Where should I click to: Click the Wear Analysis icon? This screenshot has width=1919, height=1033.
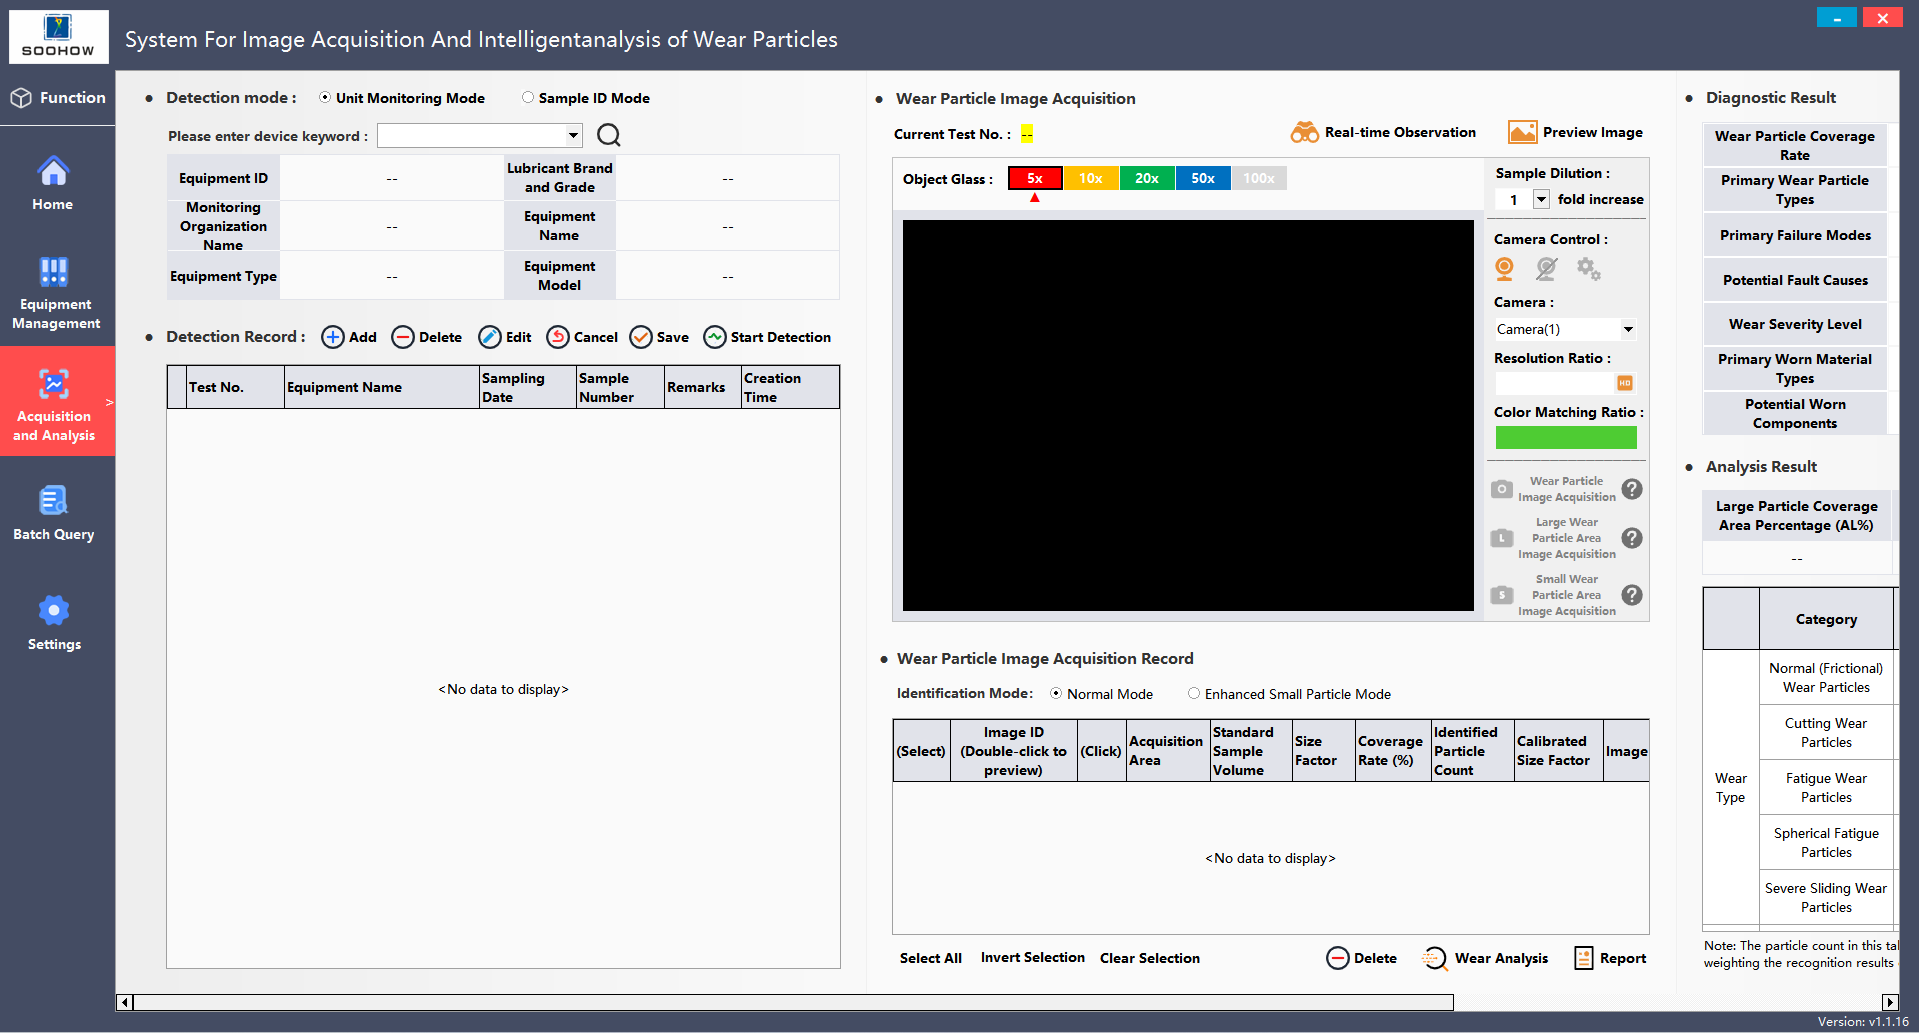(1435, 958)
